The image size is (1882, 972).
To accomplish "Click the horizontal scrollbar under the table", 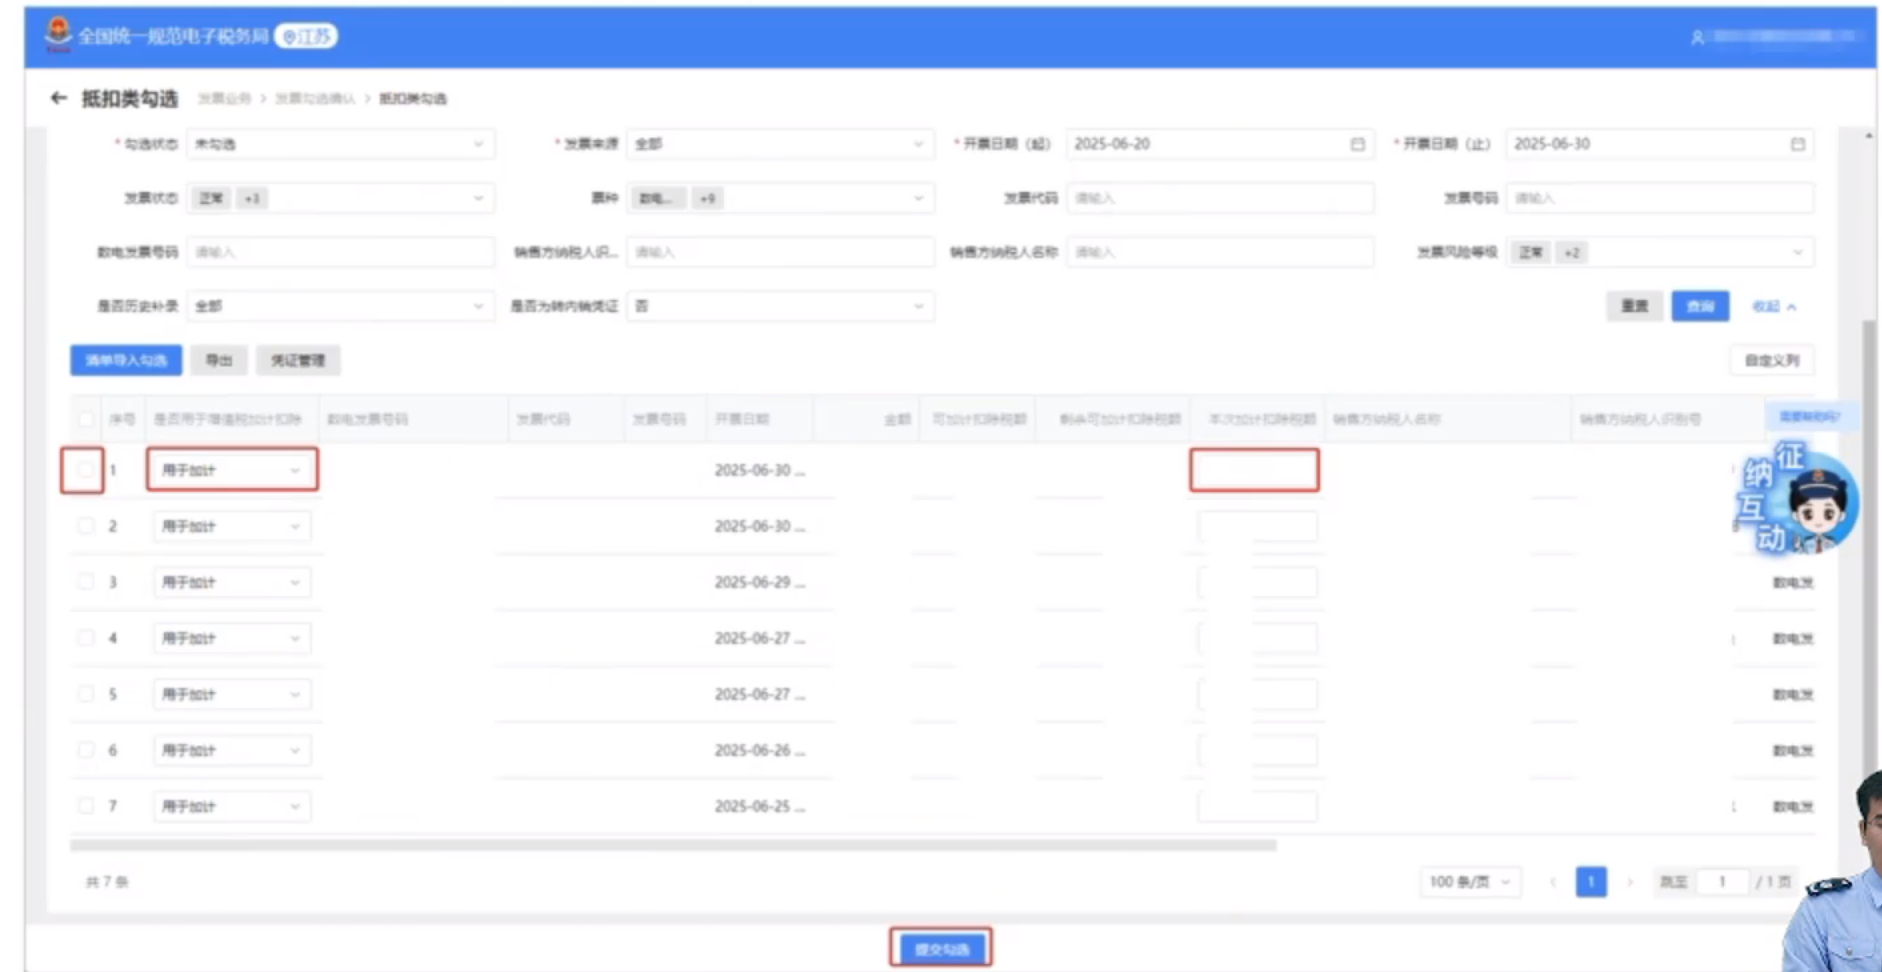I will (x=672, y=845).
